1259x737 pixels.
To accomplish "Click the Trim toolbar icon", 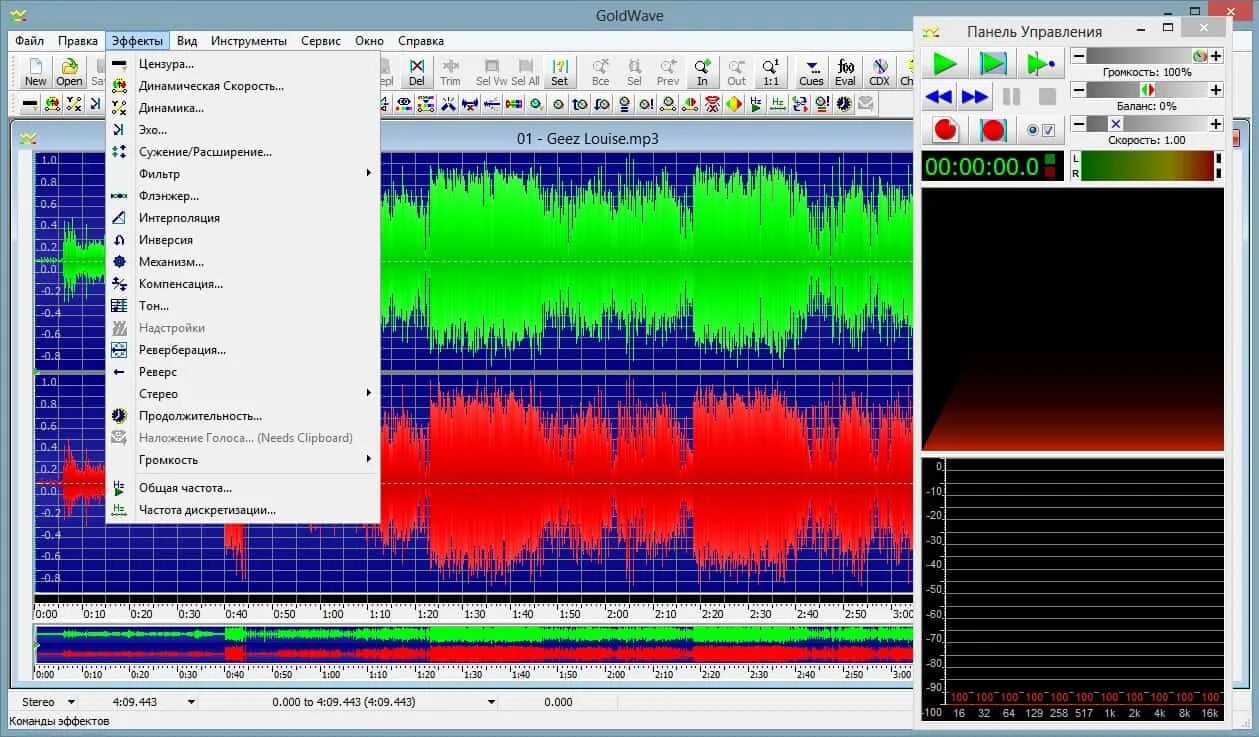I will point(450,72).
